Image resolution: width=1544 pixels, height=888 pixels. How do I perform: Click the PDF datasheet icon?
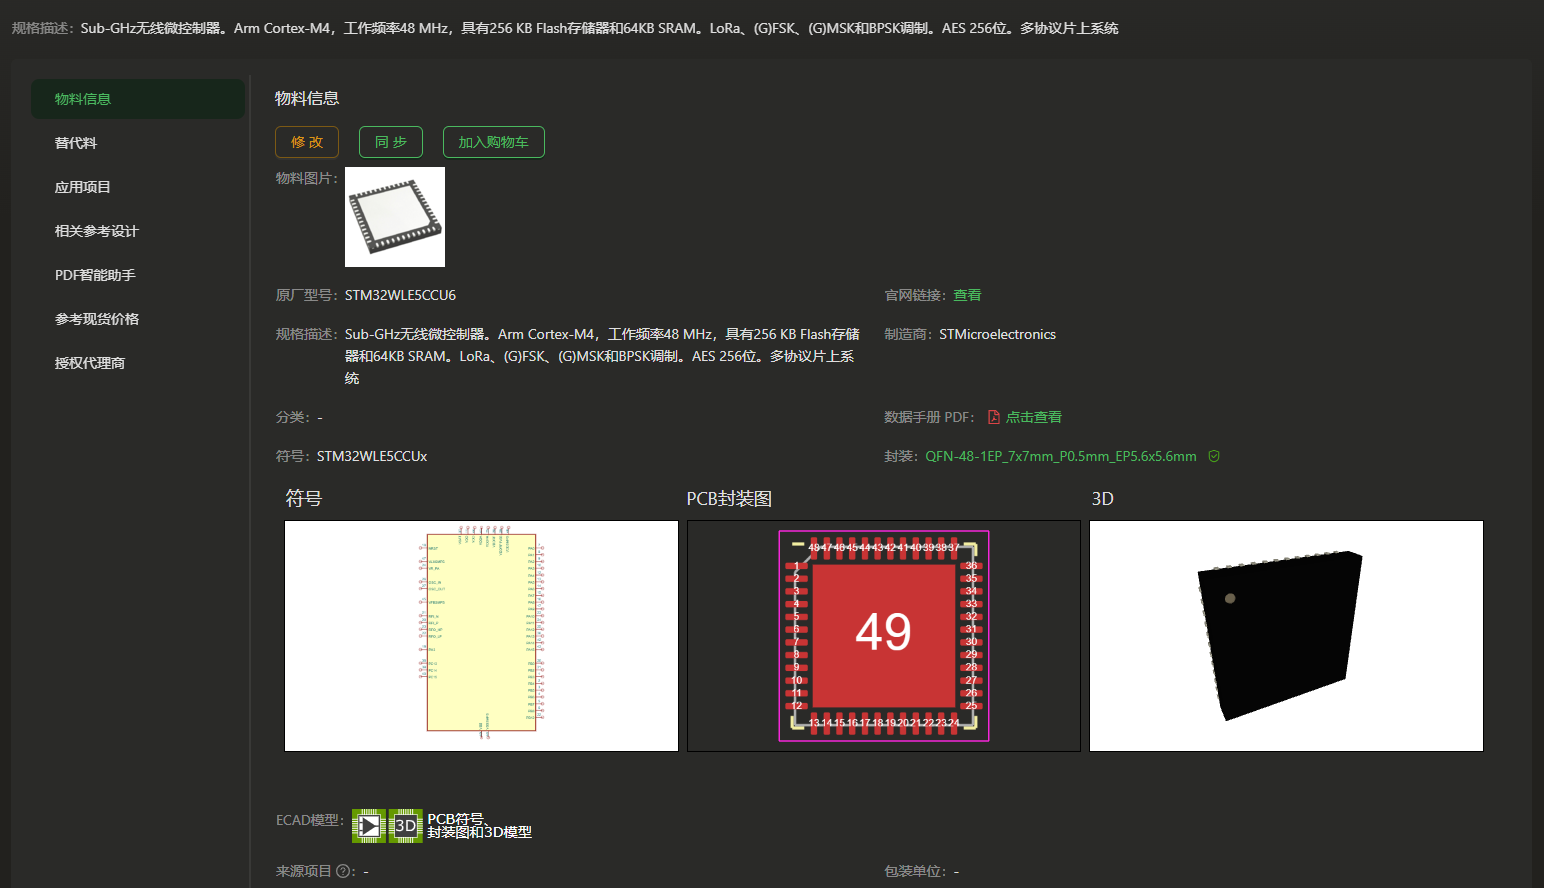pyautogui.click(x=994, y=417)
